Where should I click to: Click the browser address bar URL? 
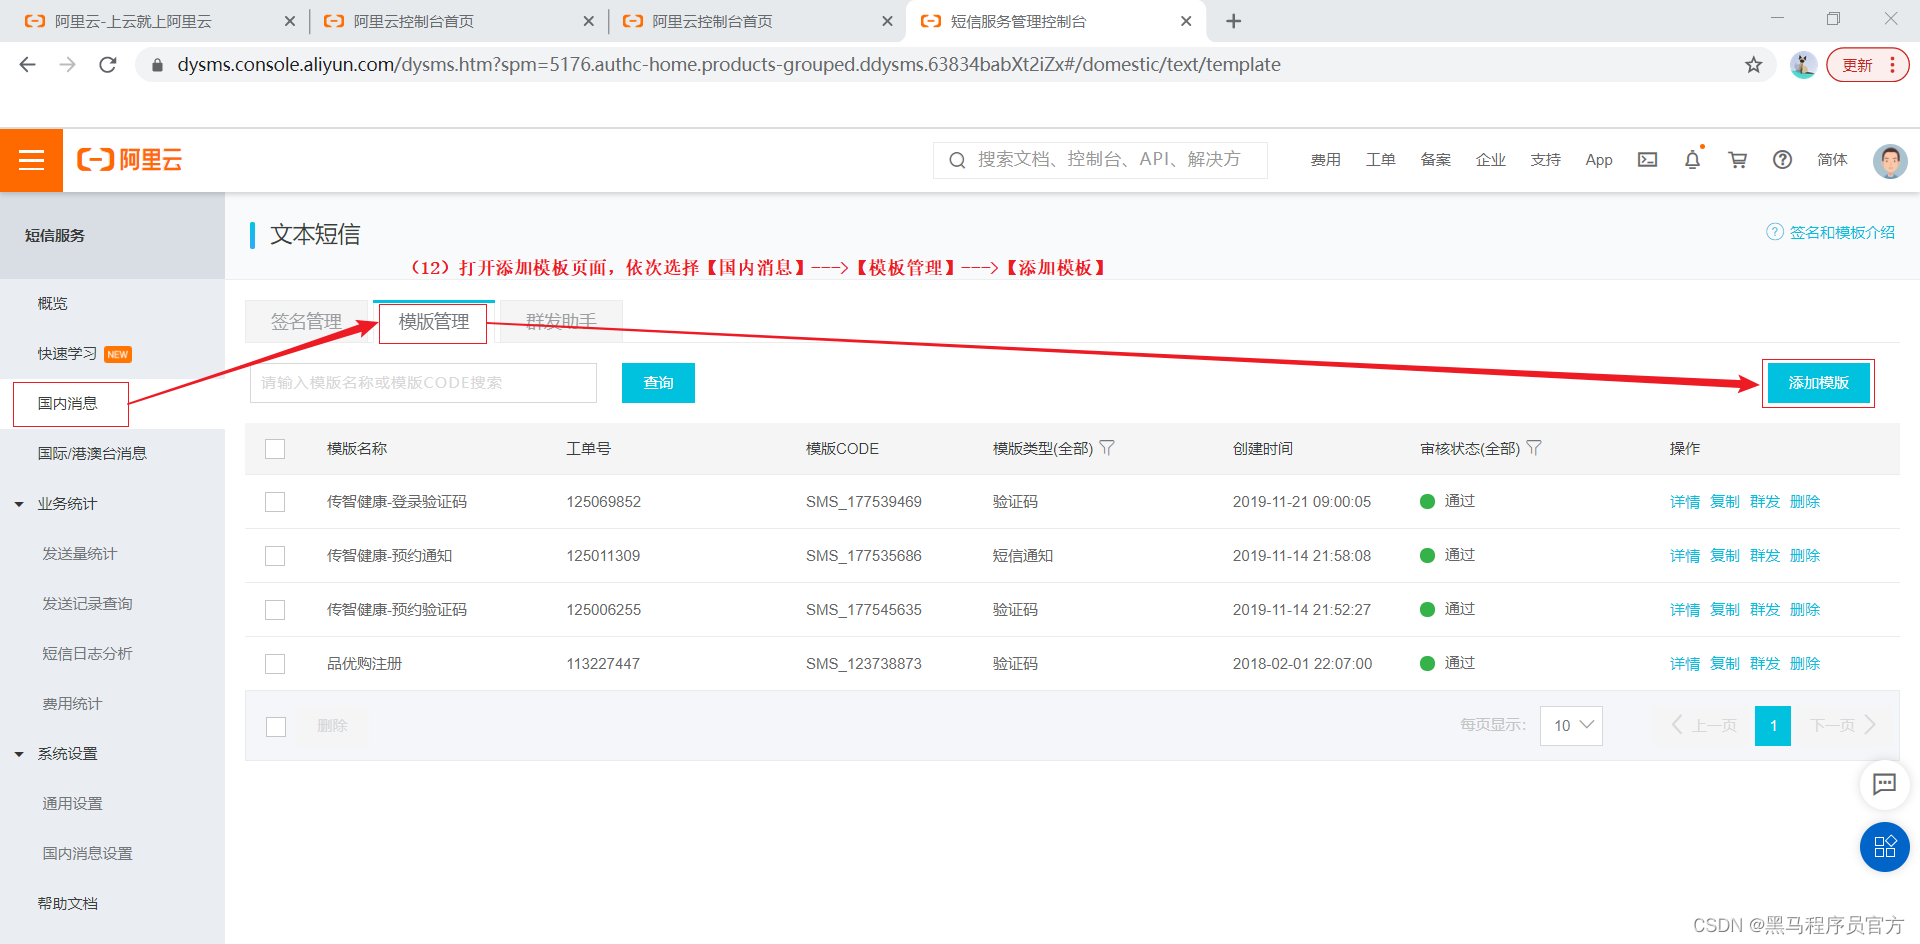729,65
